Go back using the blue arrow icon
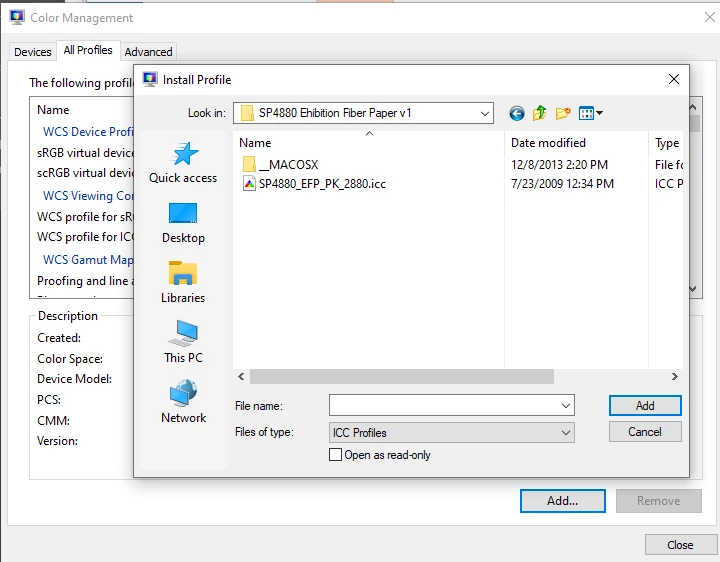 (517, 113)
